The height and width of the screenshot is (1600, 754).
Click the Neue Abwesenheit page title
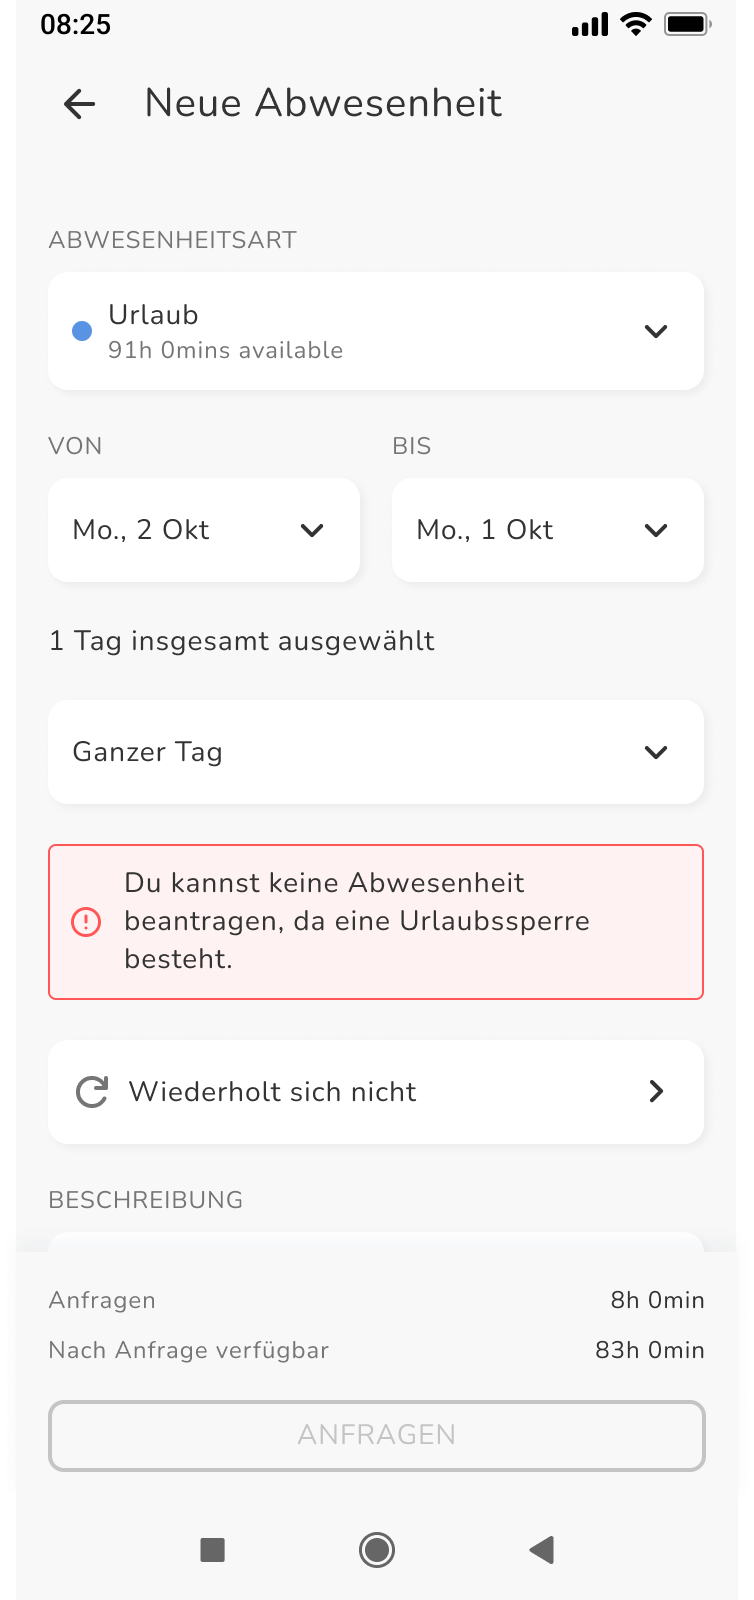(323, 103)
